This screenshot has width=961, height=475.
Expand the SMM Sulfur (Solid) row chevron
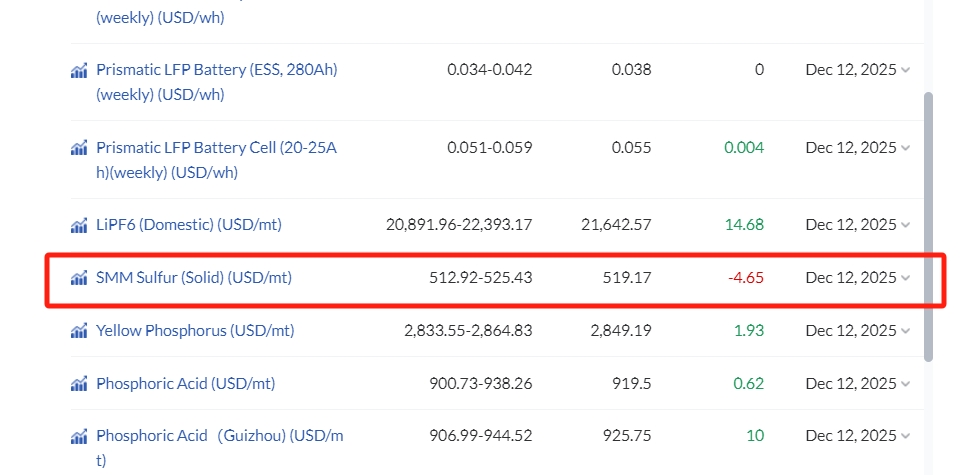point(905,278)
